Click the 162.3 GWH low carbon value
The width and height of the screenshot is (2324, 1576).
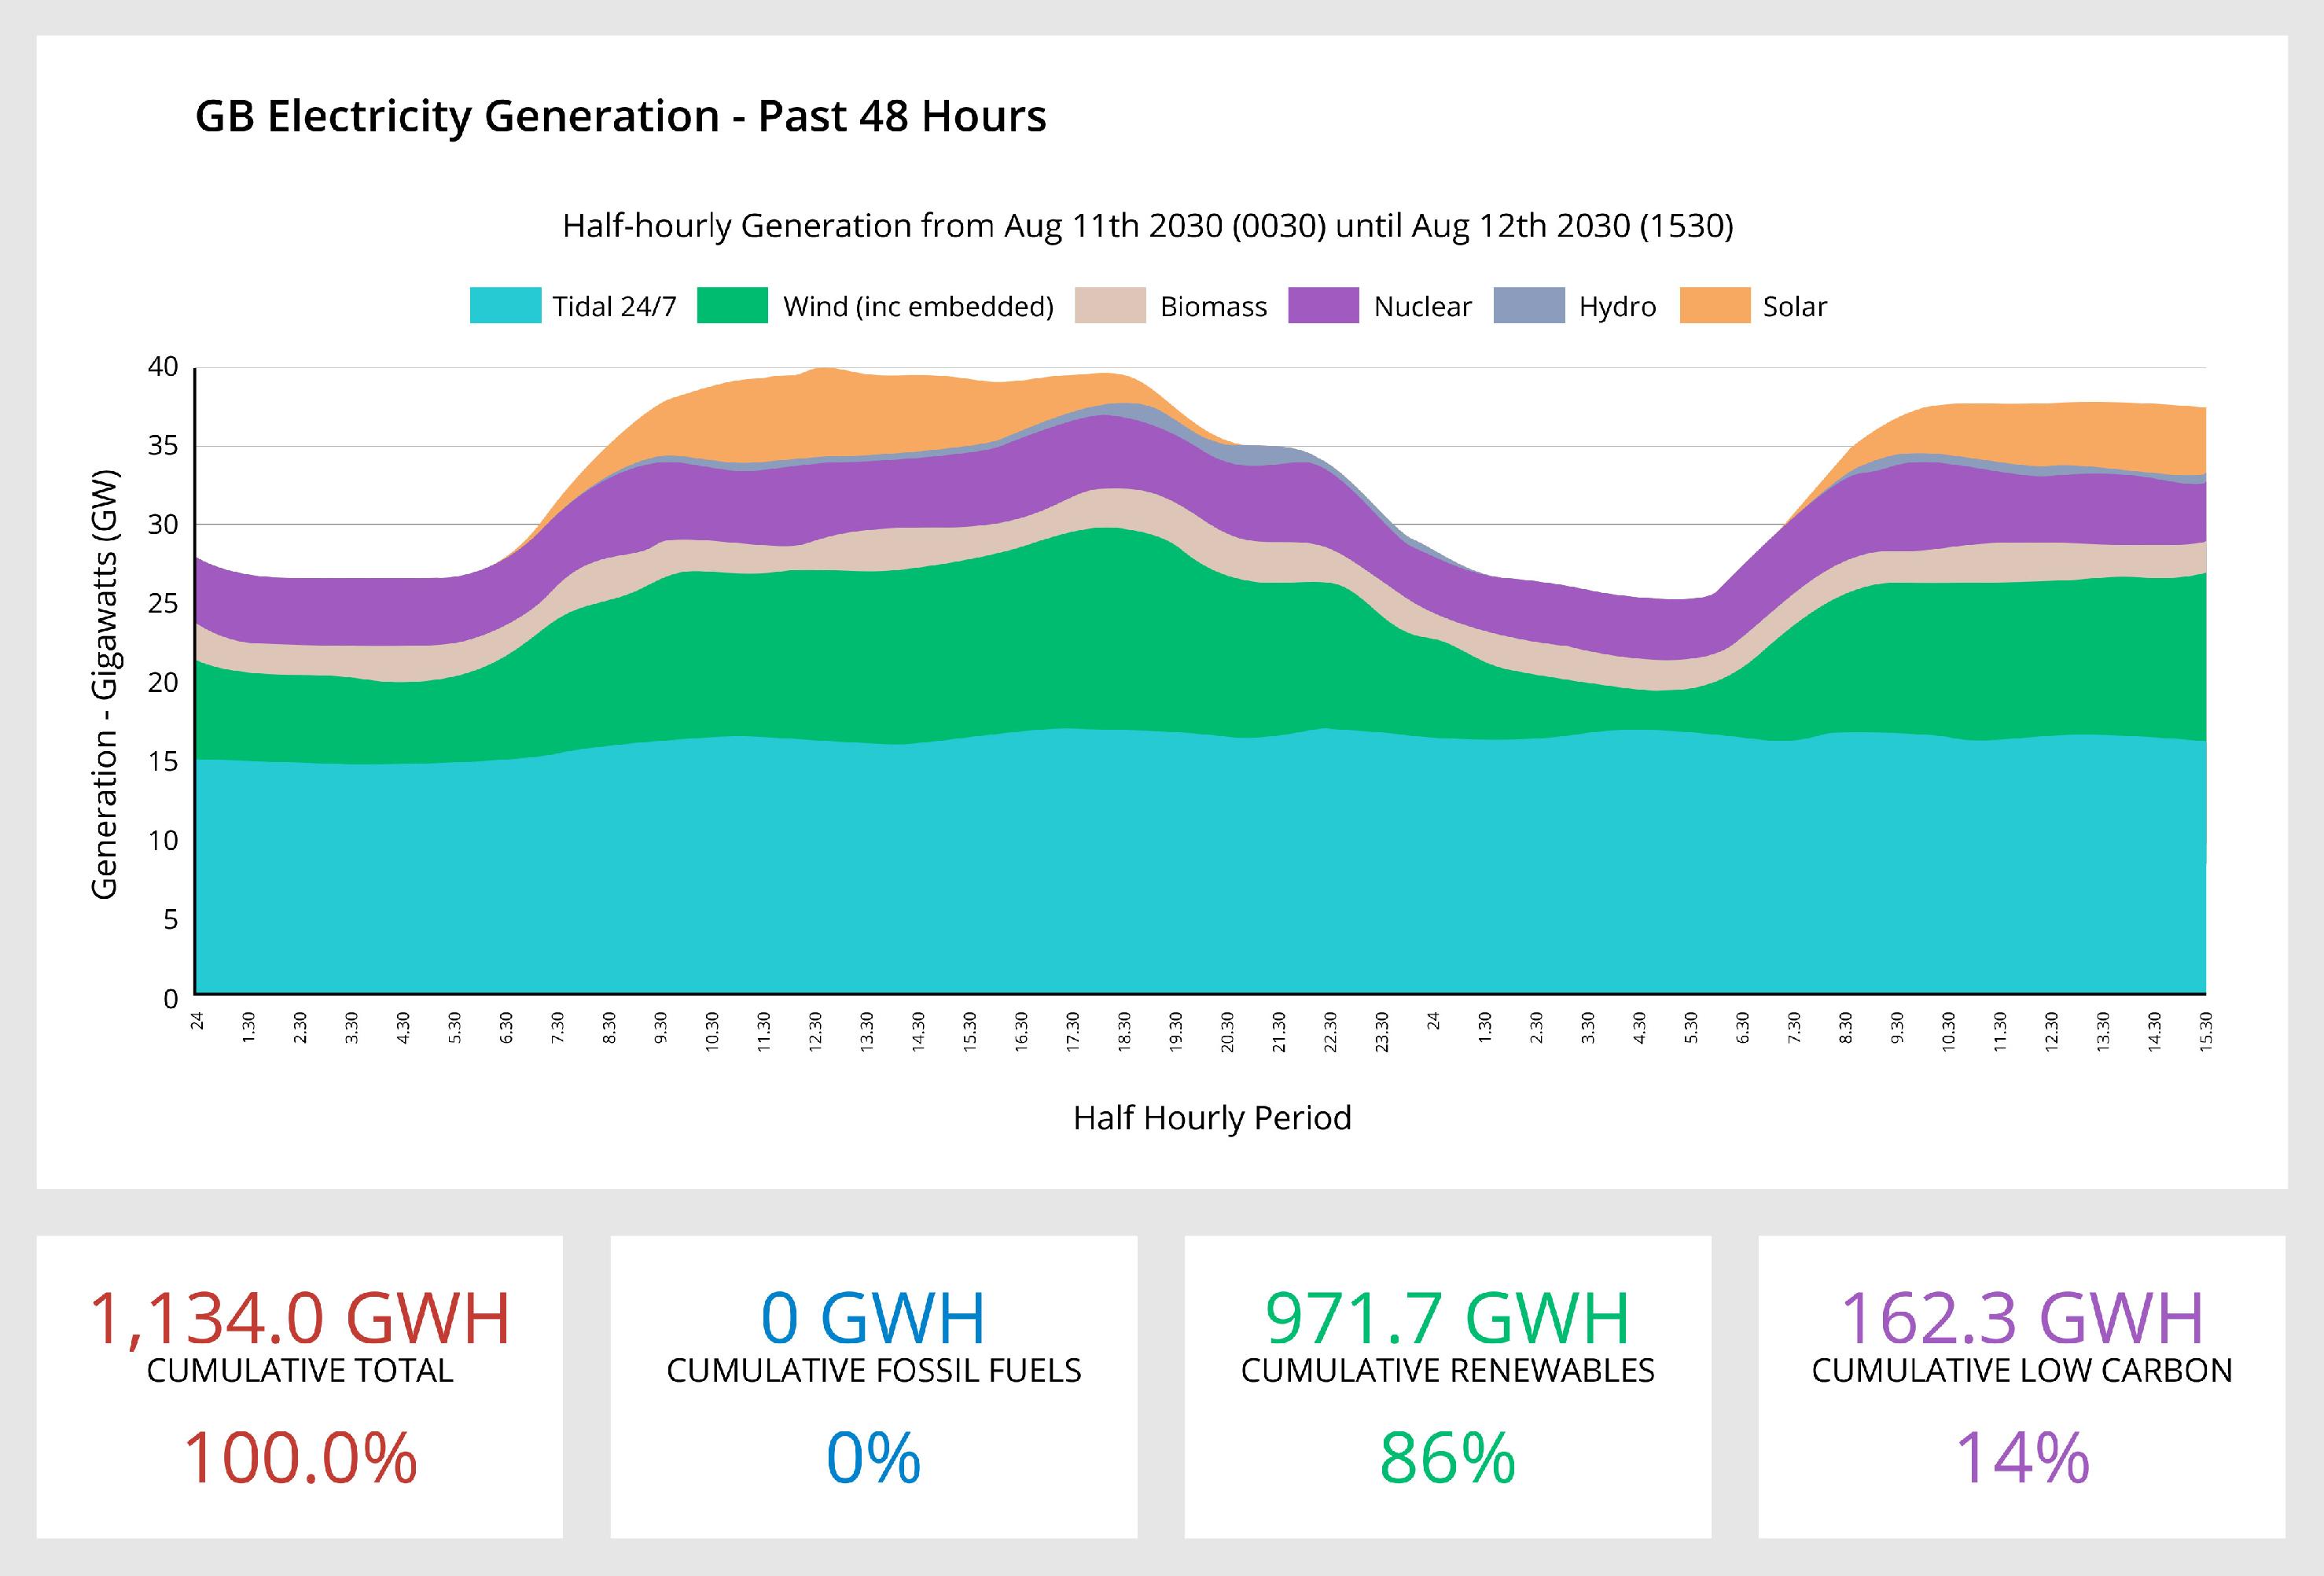coord(2021,1317)
